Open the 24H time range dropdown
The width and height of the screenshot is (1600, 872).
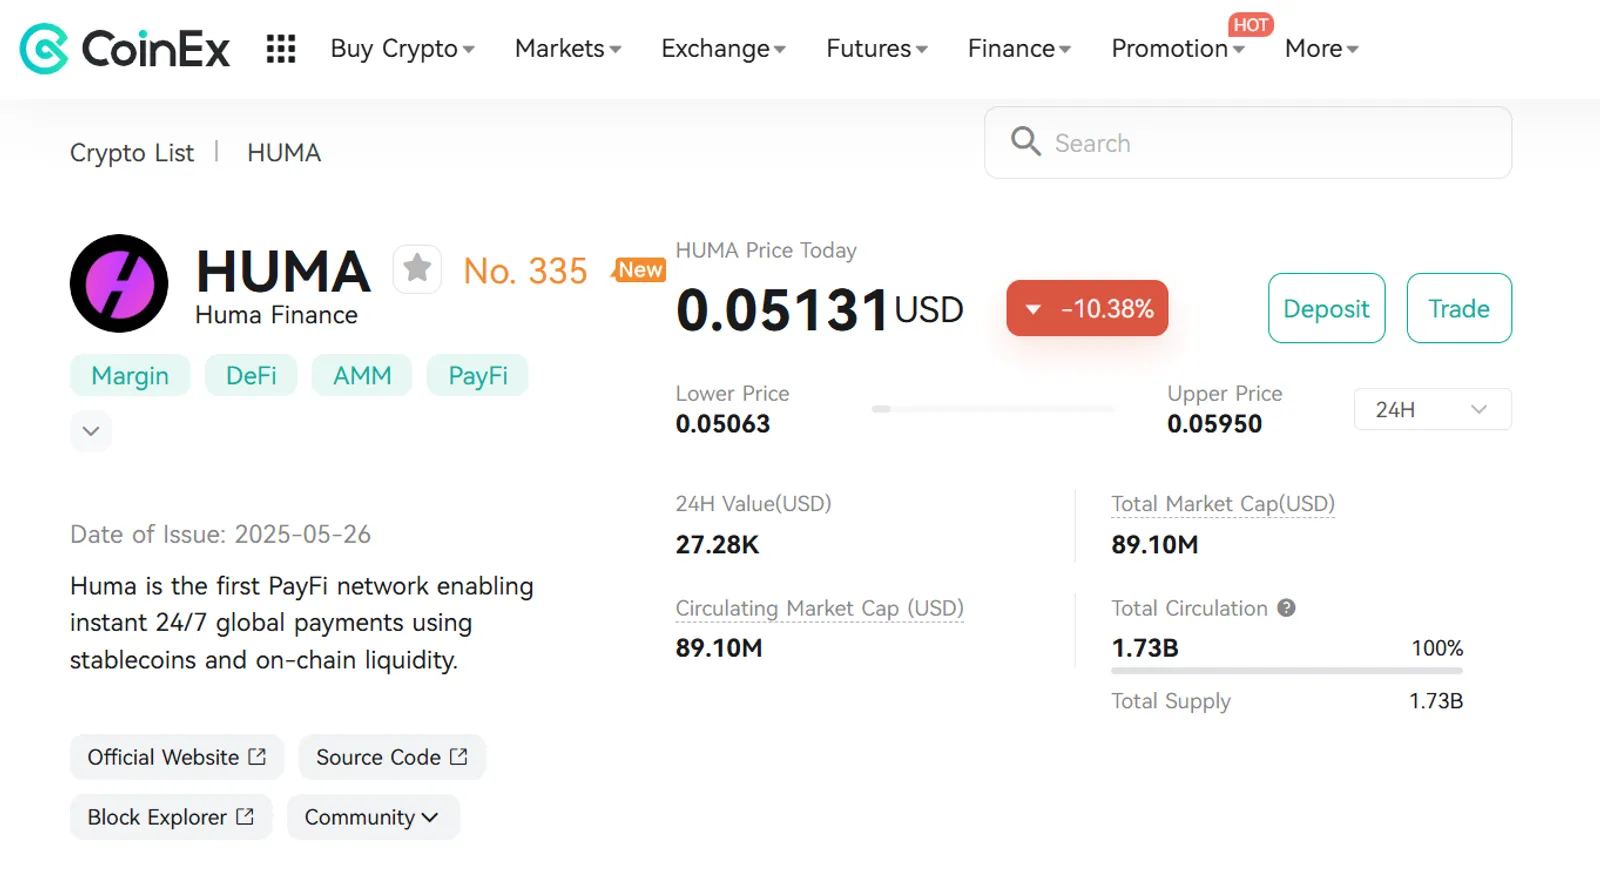pos(1432,409)
